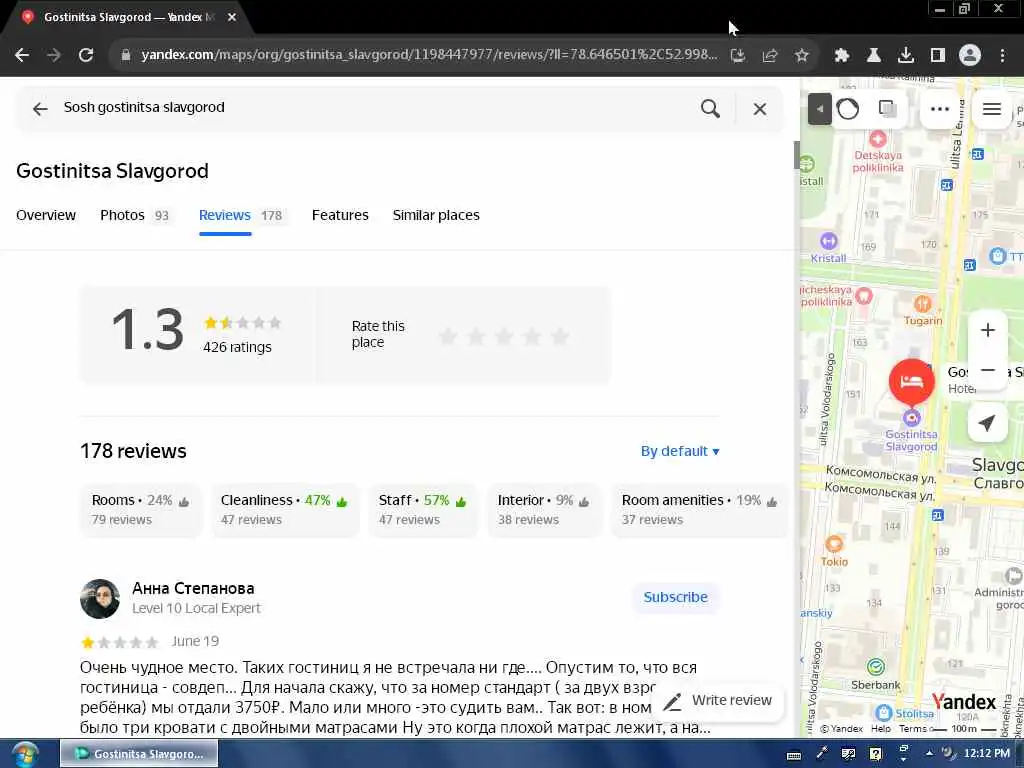This screenshot has height=768, width=1024.
Task: Click the Detskaya poliklinika map marker
Action: pos(878,138)
